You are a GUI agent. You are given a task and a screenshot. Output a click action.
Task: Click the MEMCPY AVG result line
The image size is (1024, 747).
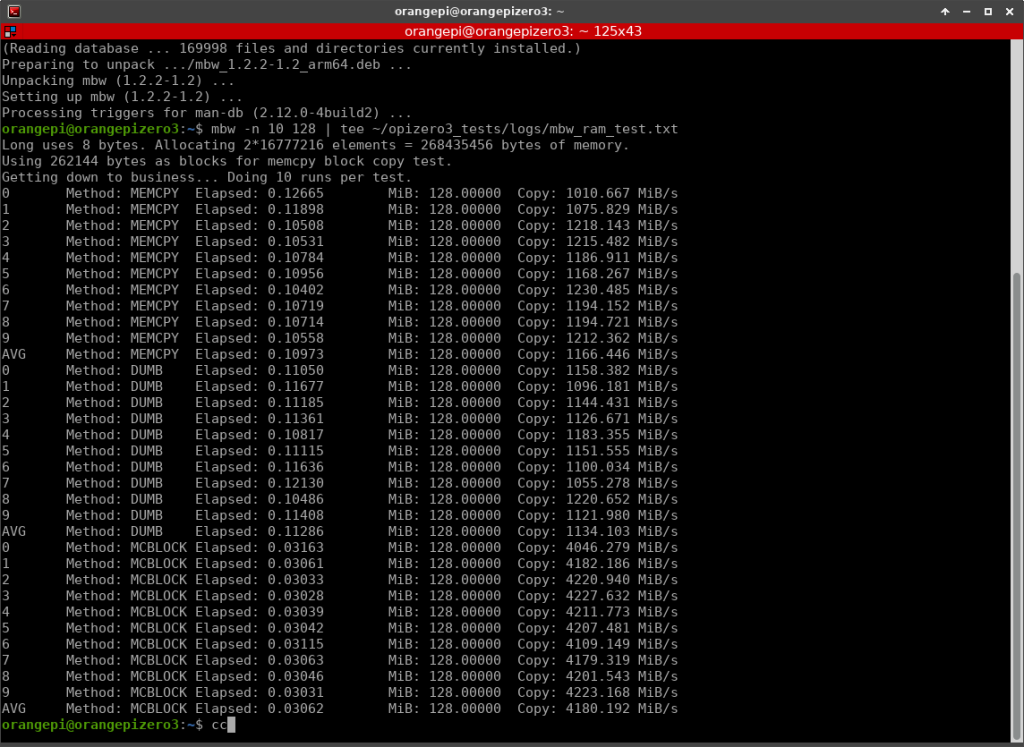tap(340, 354)
